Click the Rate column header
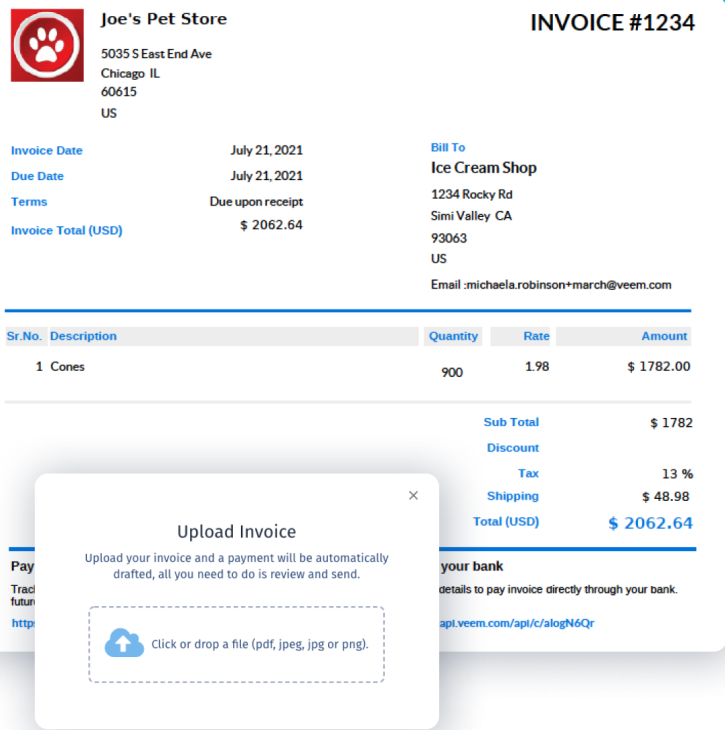 (x=536, y=336)
